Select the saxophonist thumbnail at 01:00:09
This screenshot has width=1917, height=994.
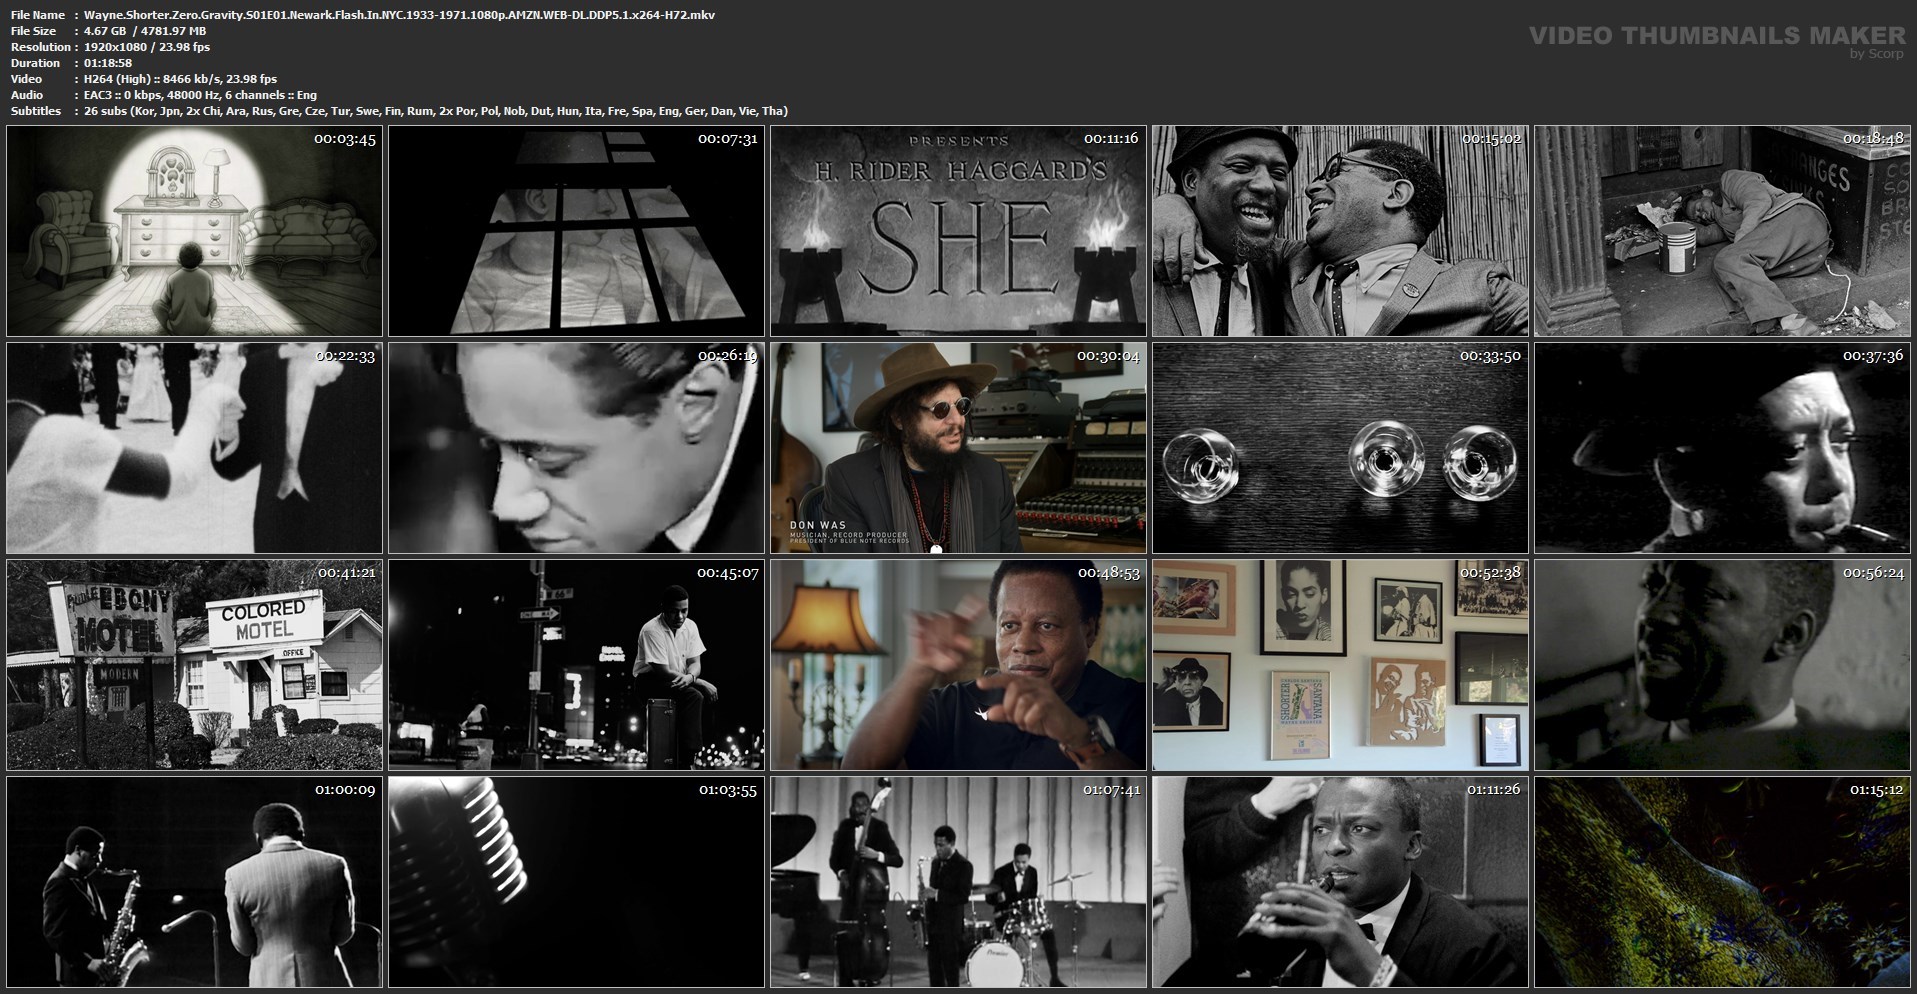[x=194, y=882]
